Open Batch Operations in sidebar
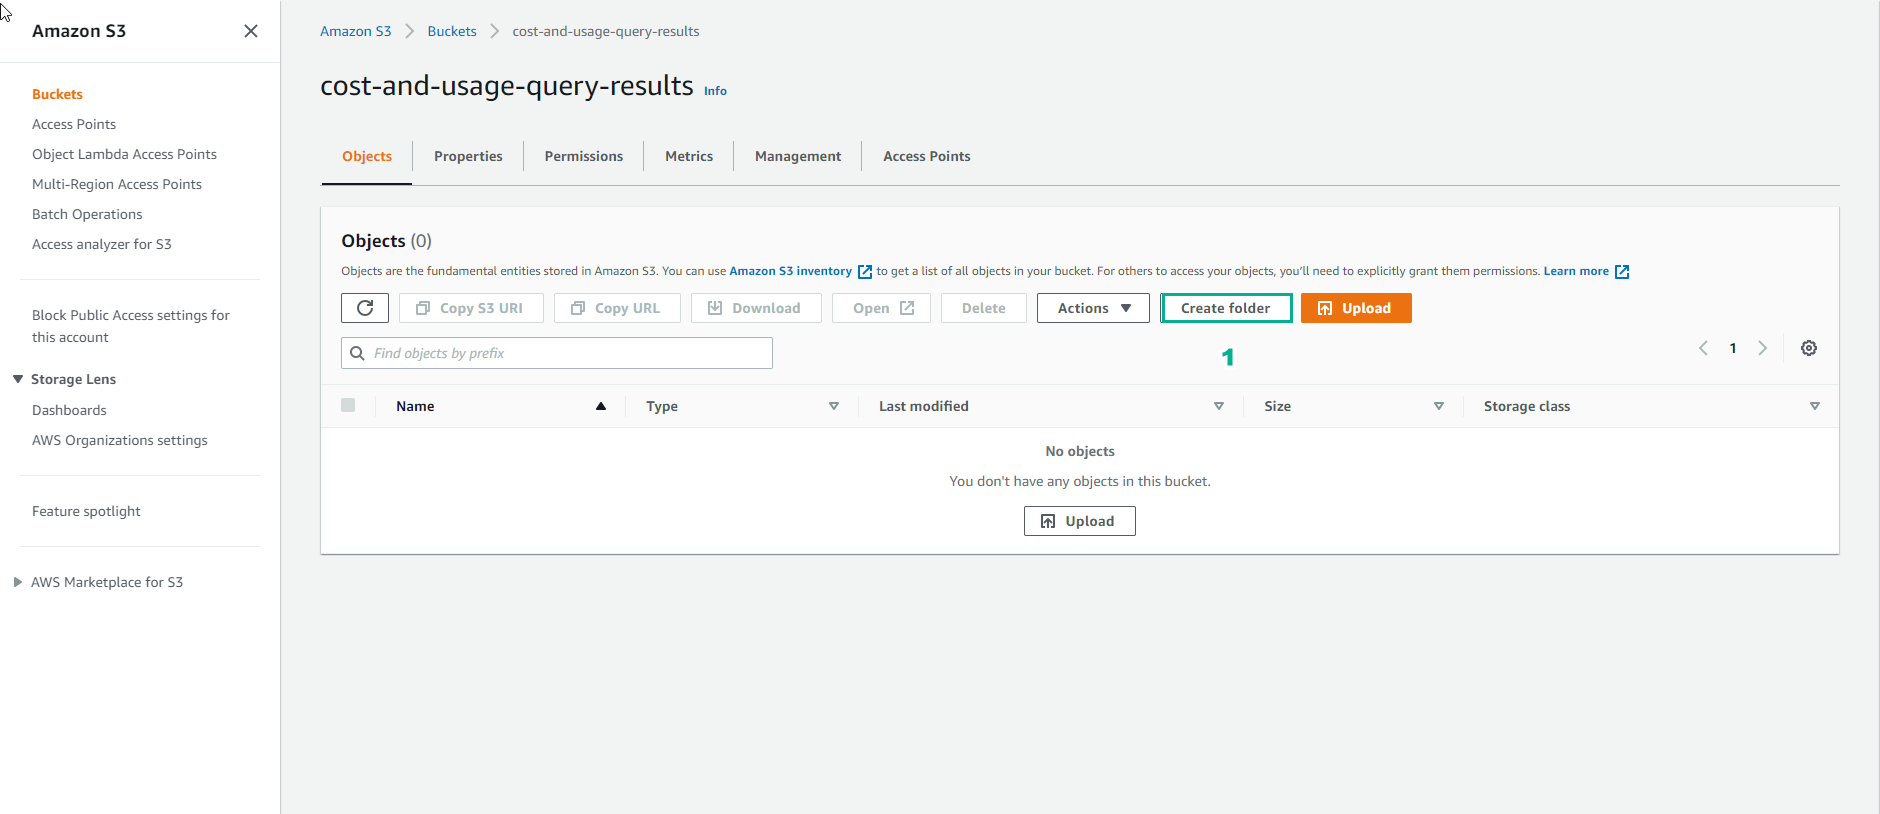This screenshot has width=1880, height=814. coord(87,214)
